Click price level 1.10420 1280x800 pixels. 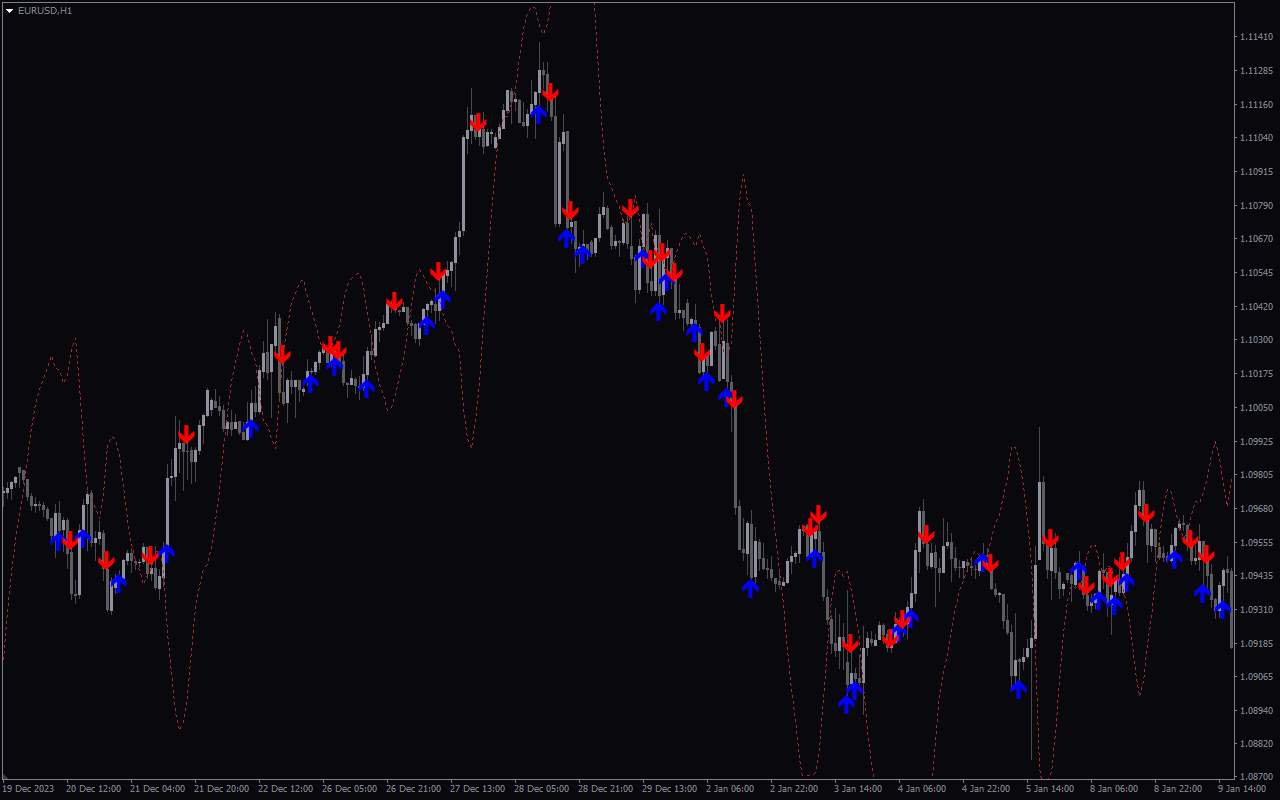(1256, 307)
